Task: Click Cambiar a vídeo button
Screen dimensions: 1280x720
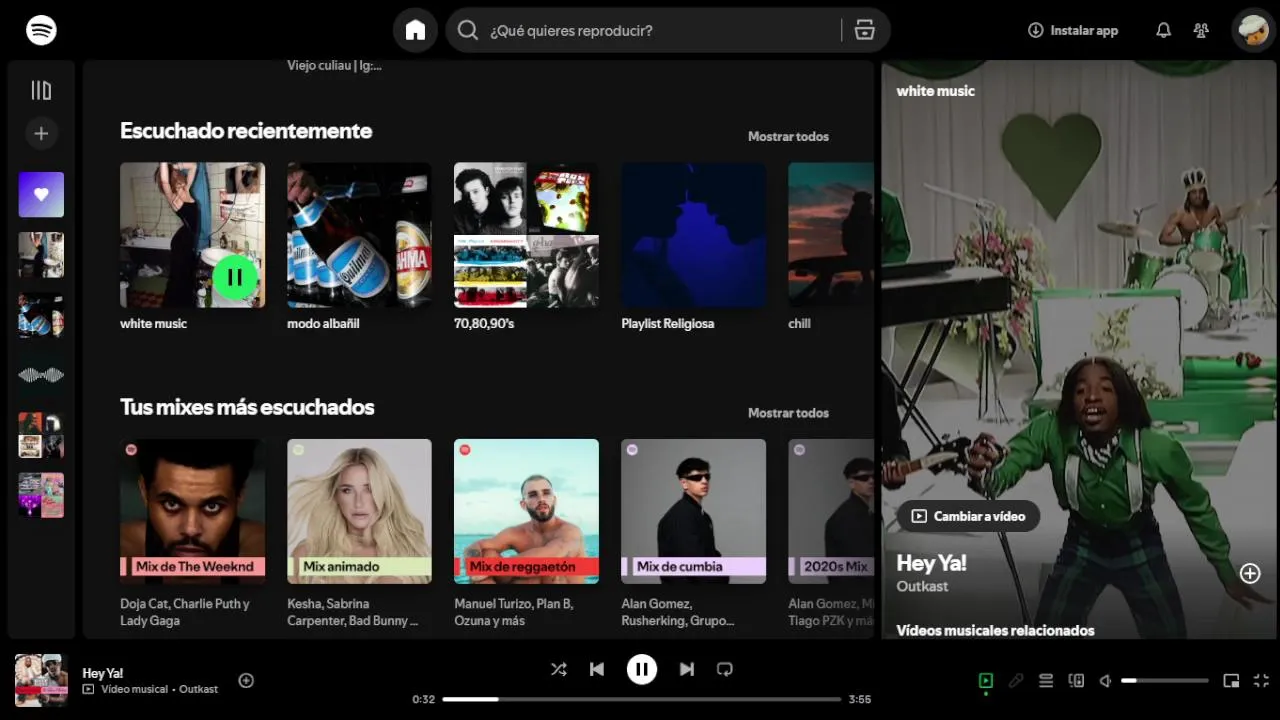Action: [x=968, y=516]
